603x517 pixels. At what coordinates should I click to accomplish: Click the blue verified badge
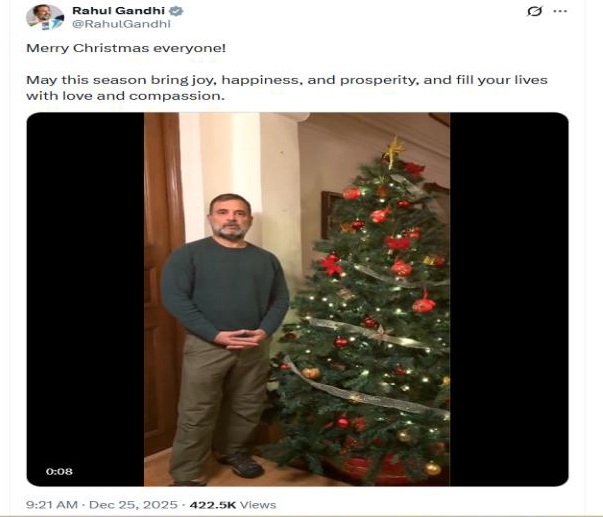(x=176, y=11)
